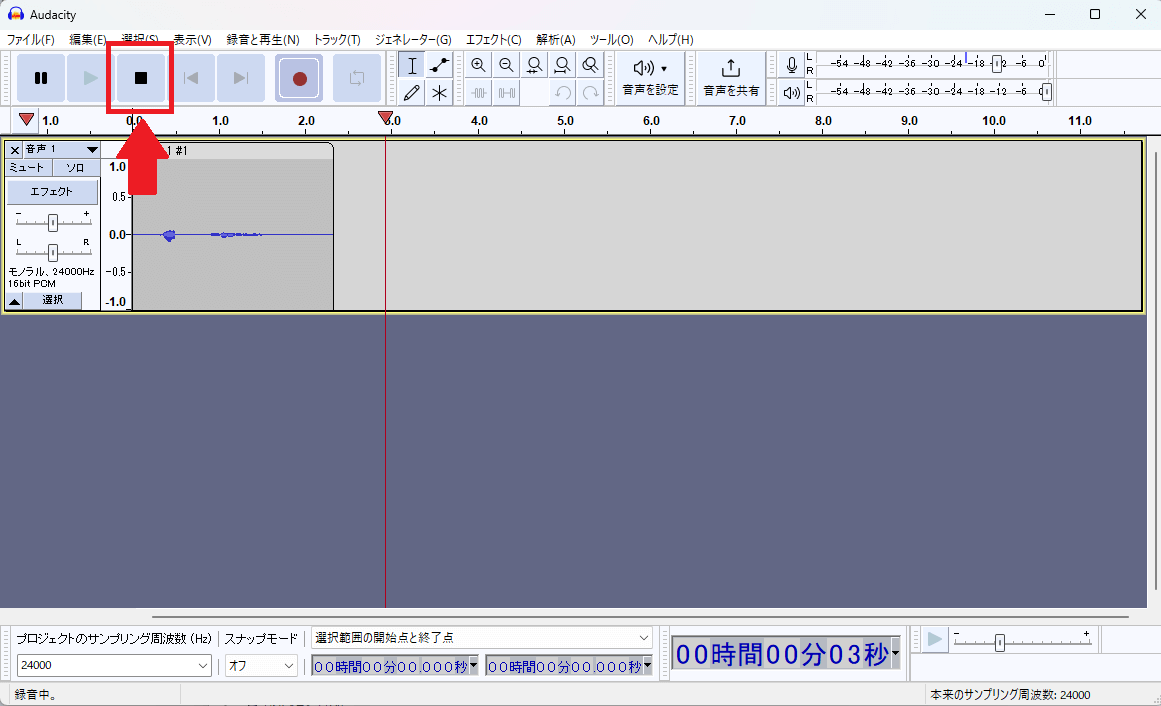This screenshot has width=1161, height=706.
Task: Toggle the ミュート button on the track
Action: pos(27,168)
